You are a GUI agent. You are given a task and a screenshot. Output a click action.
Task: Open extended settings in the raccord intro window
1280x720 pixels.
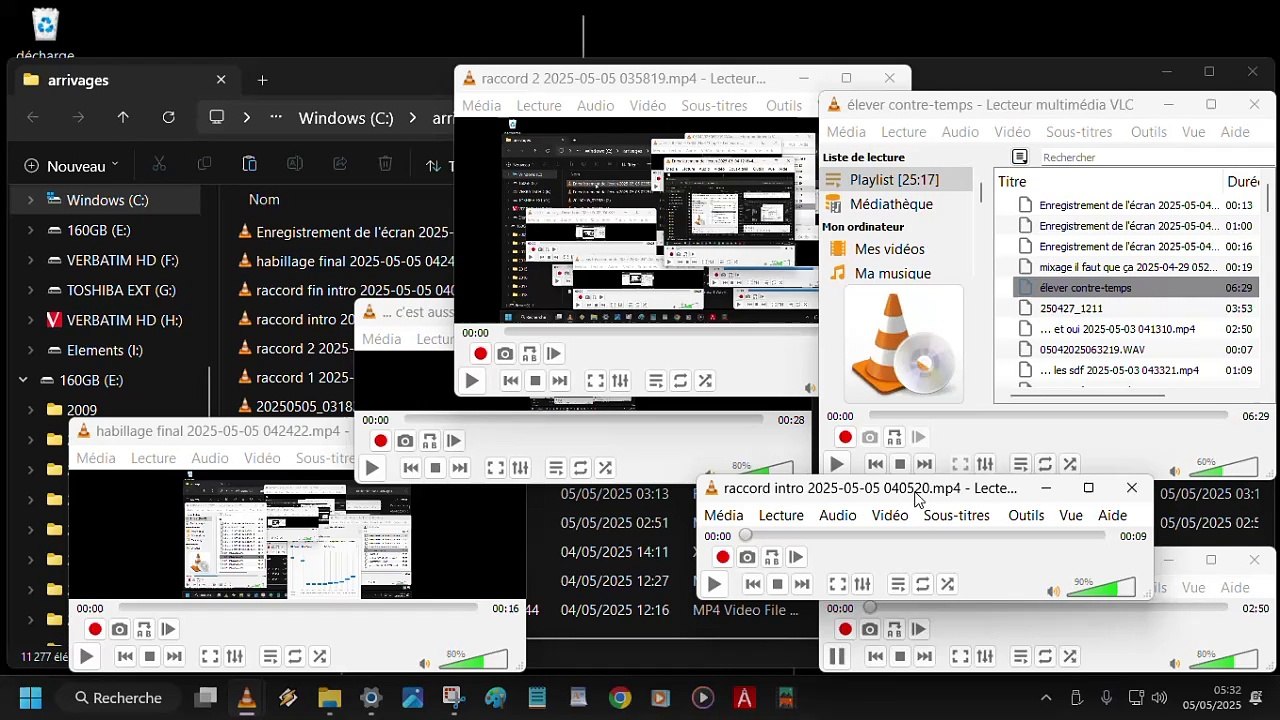pyautogui.click(x=862, y=584)
